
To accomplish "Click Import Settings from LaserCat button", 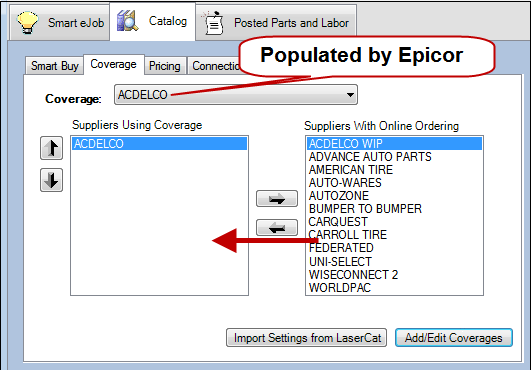I will (x=306, y=338).
